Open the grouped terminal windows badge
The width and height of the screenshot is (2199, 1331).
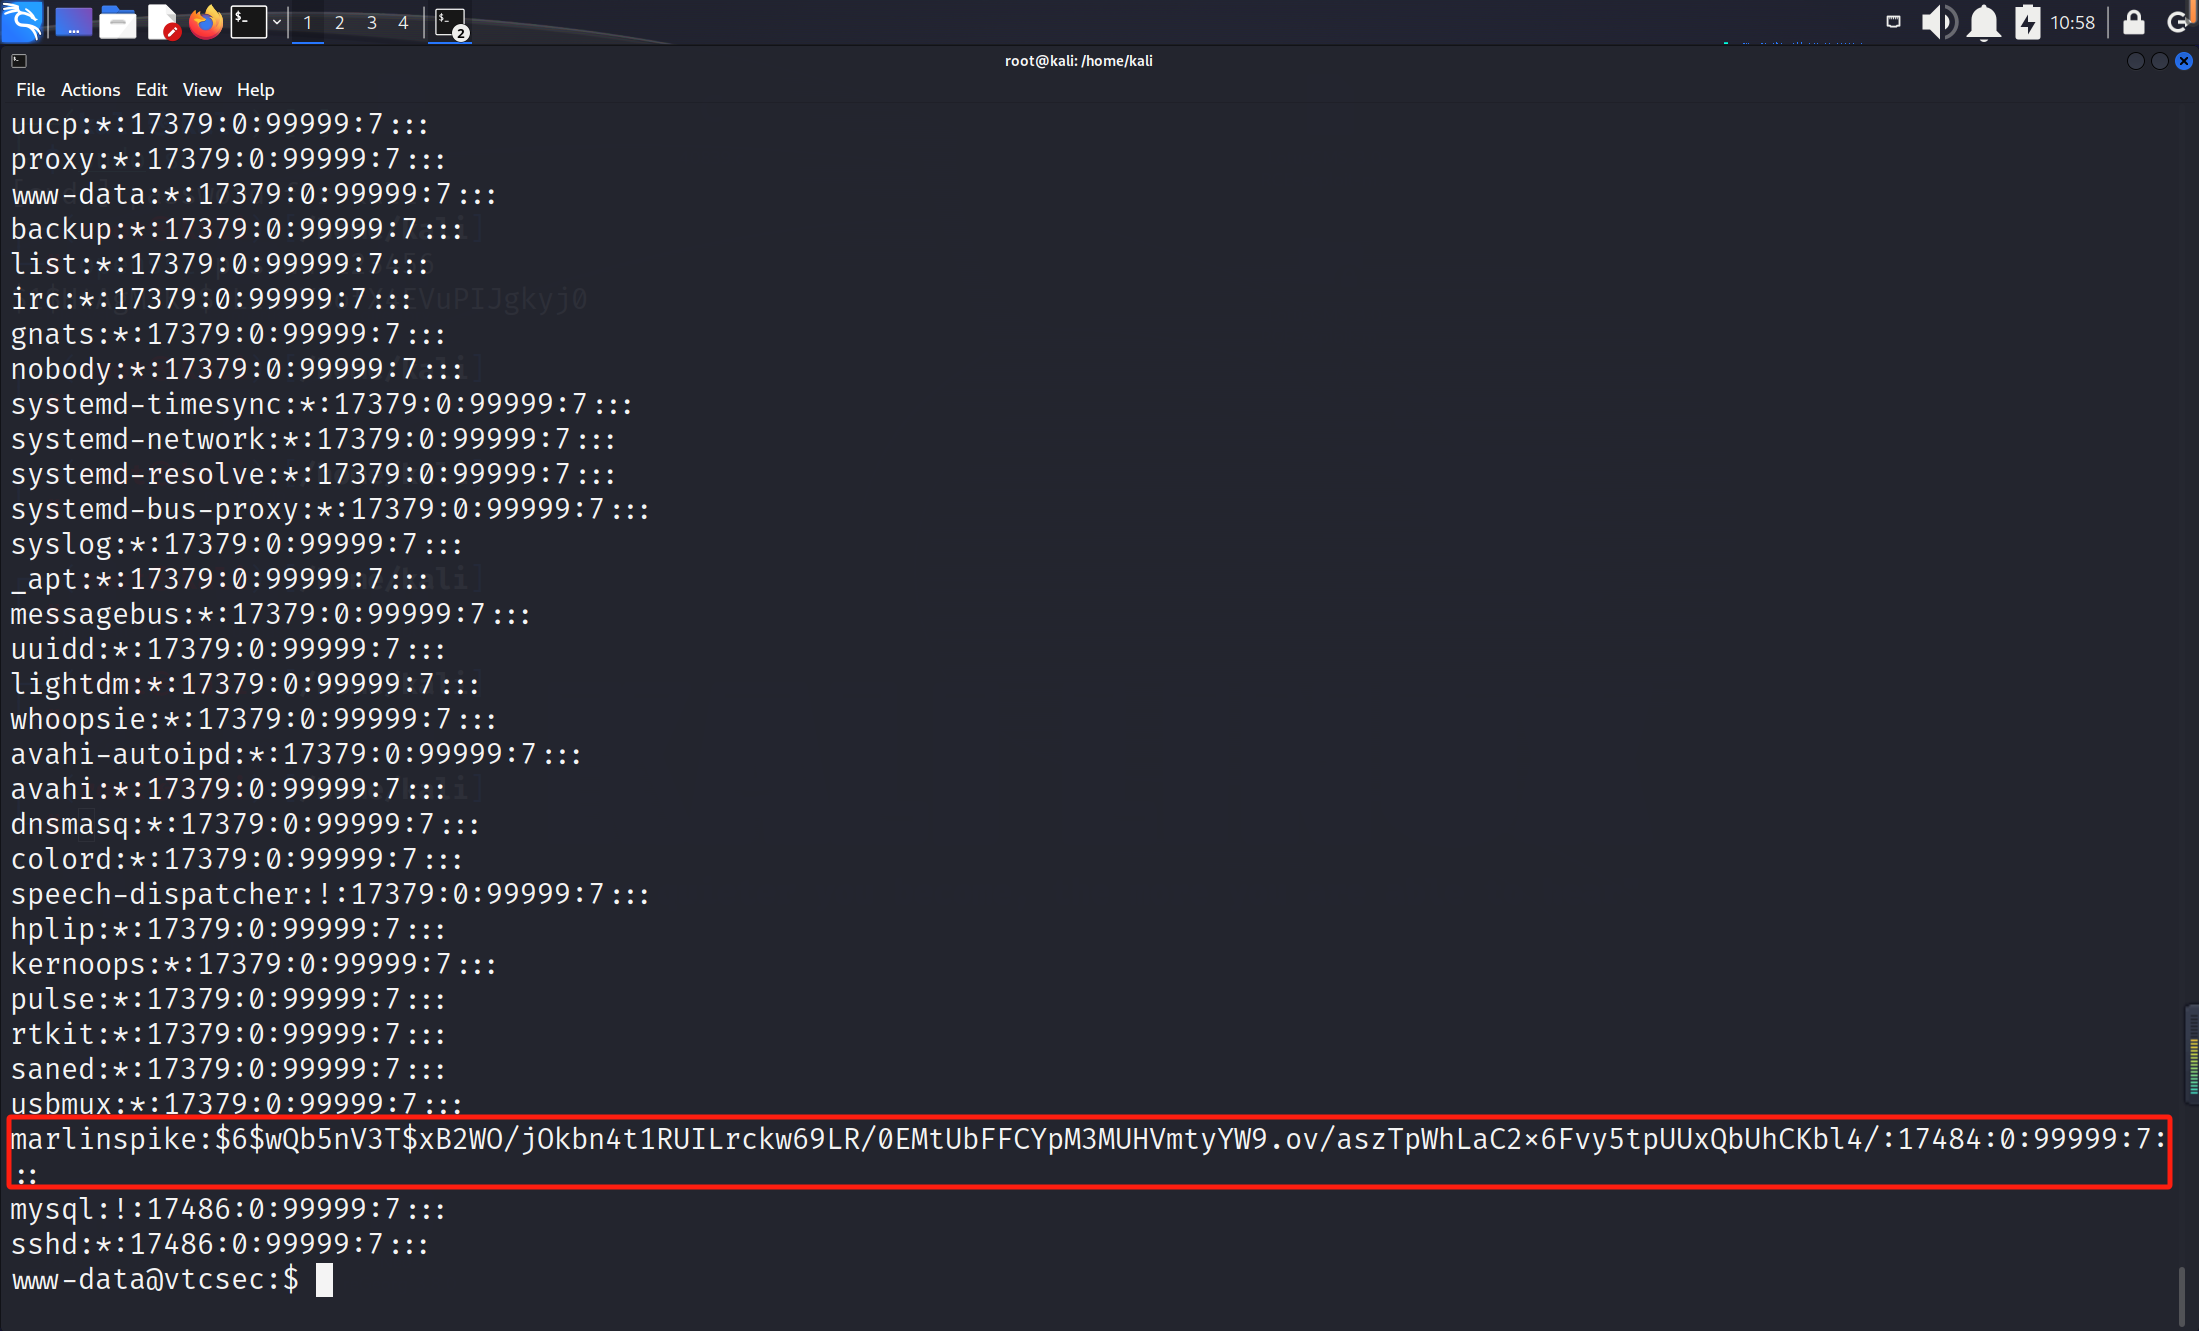(x=450, y=22)
